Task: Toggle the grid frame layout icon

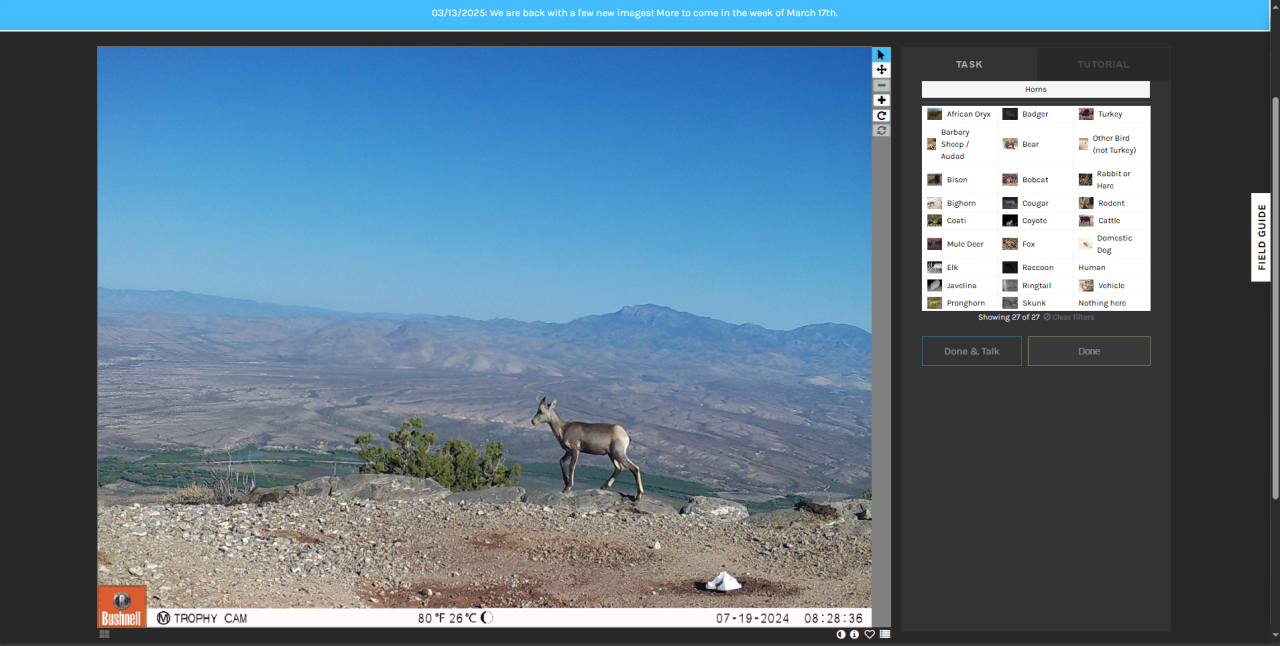Action: [x=104, y=634]
